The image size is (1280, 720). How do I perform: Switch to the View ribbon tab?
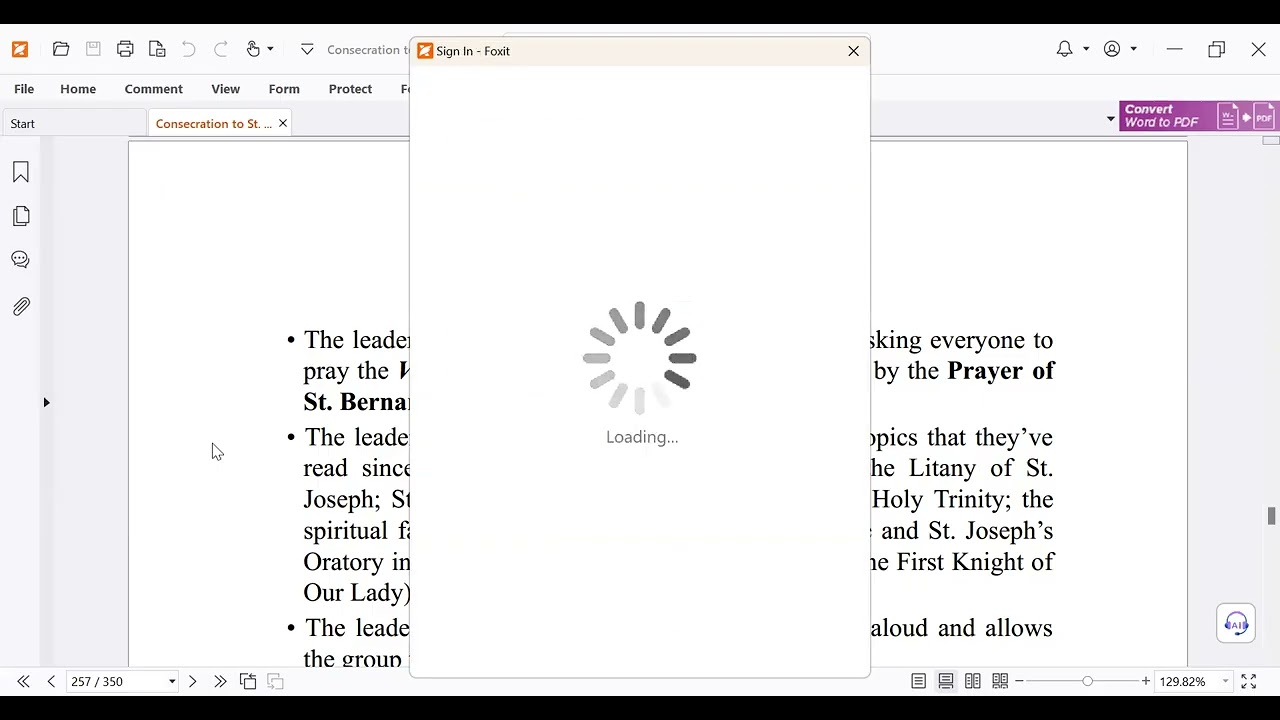[x=225, y=89]
